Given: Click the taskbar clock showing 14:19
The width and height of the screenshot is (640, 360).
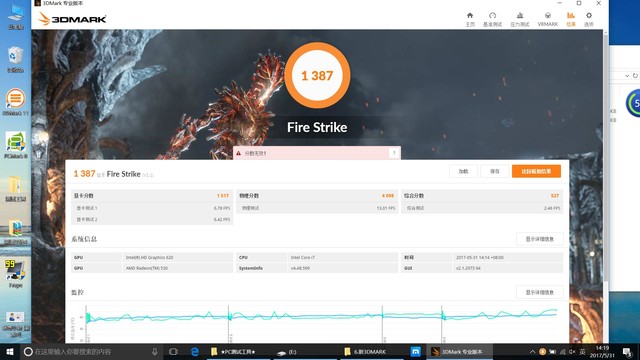Looking at the screenshot, I should click(602, 351).
